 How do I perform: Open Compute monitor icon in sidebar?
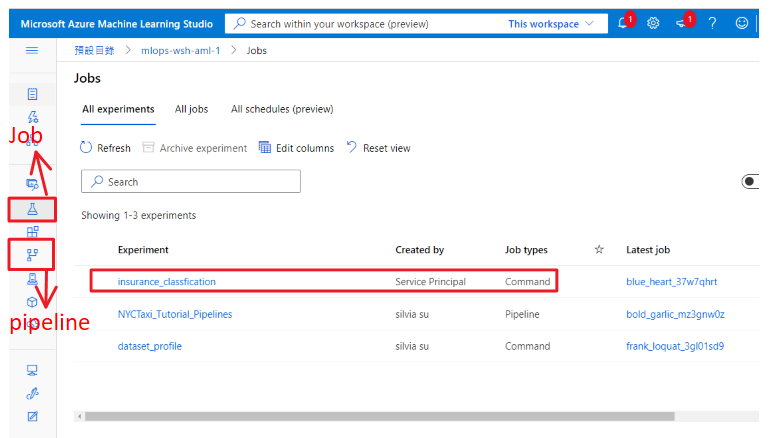pos(32,370)
